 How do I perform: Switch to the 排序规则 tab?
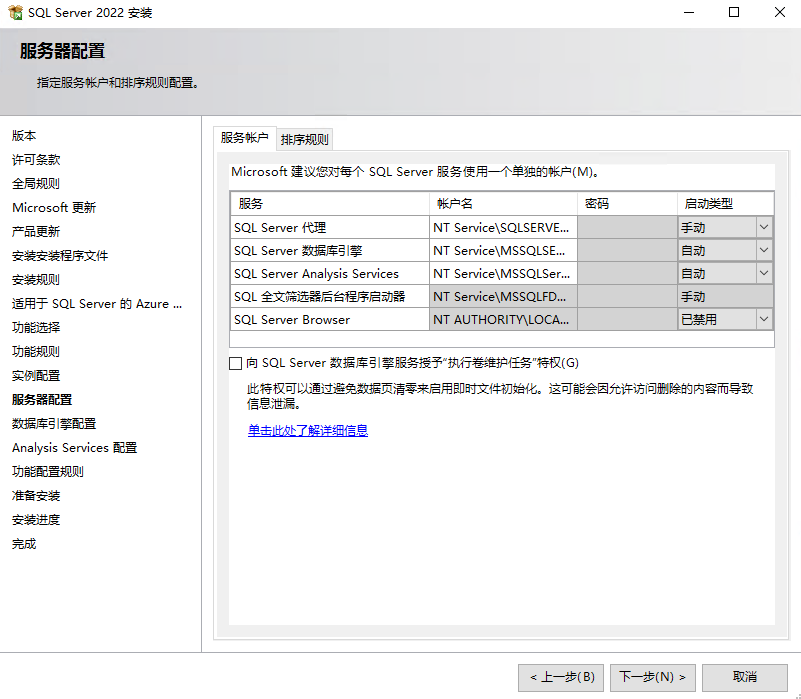coord(304,139)
